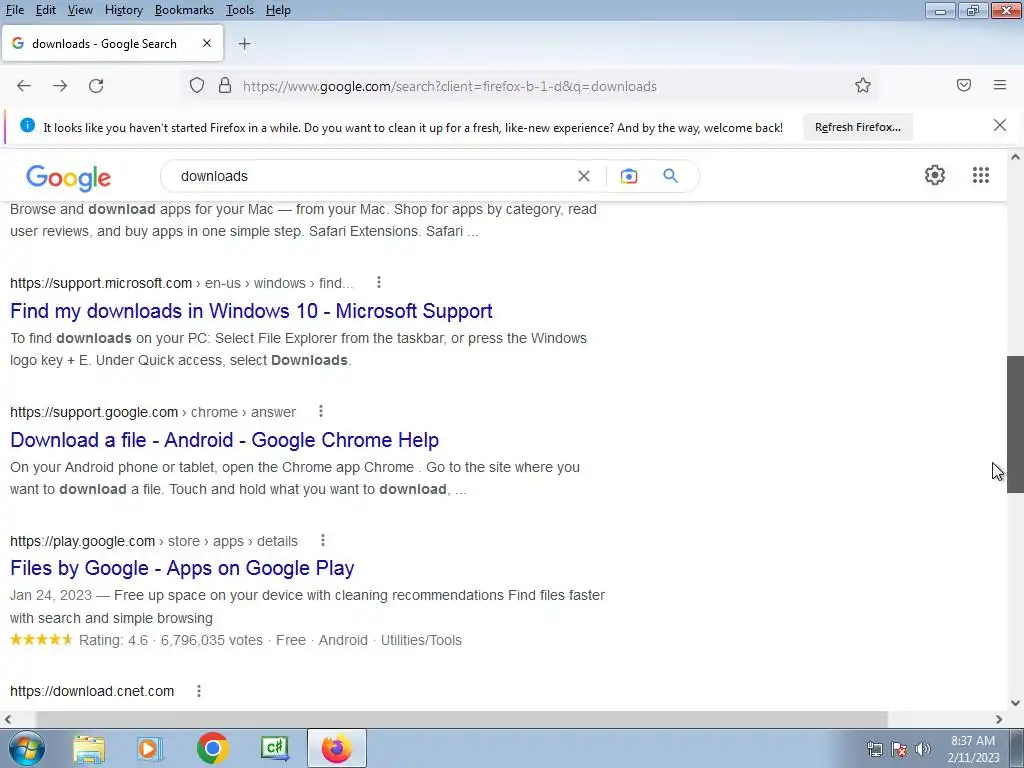The width and height of the screenshot is (1024, 768).
Task: Launch Windows Explorer from taskbar
Action: pyautogui.click(x=89, y=748)
